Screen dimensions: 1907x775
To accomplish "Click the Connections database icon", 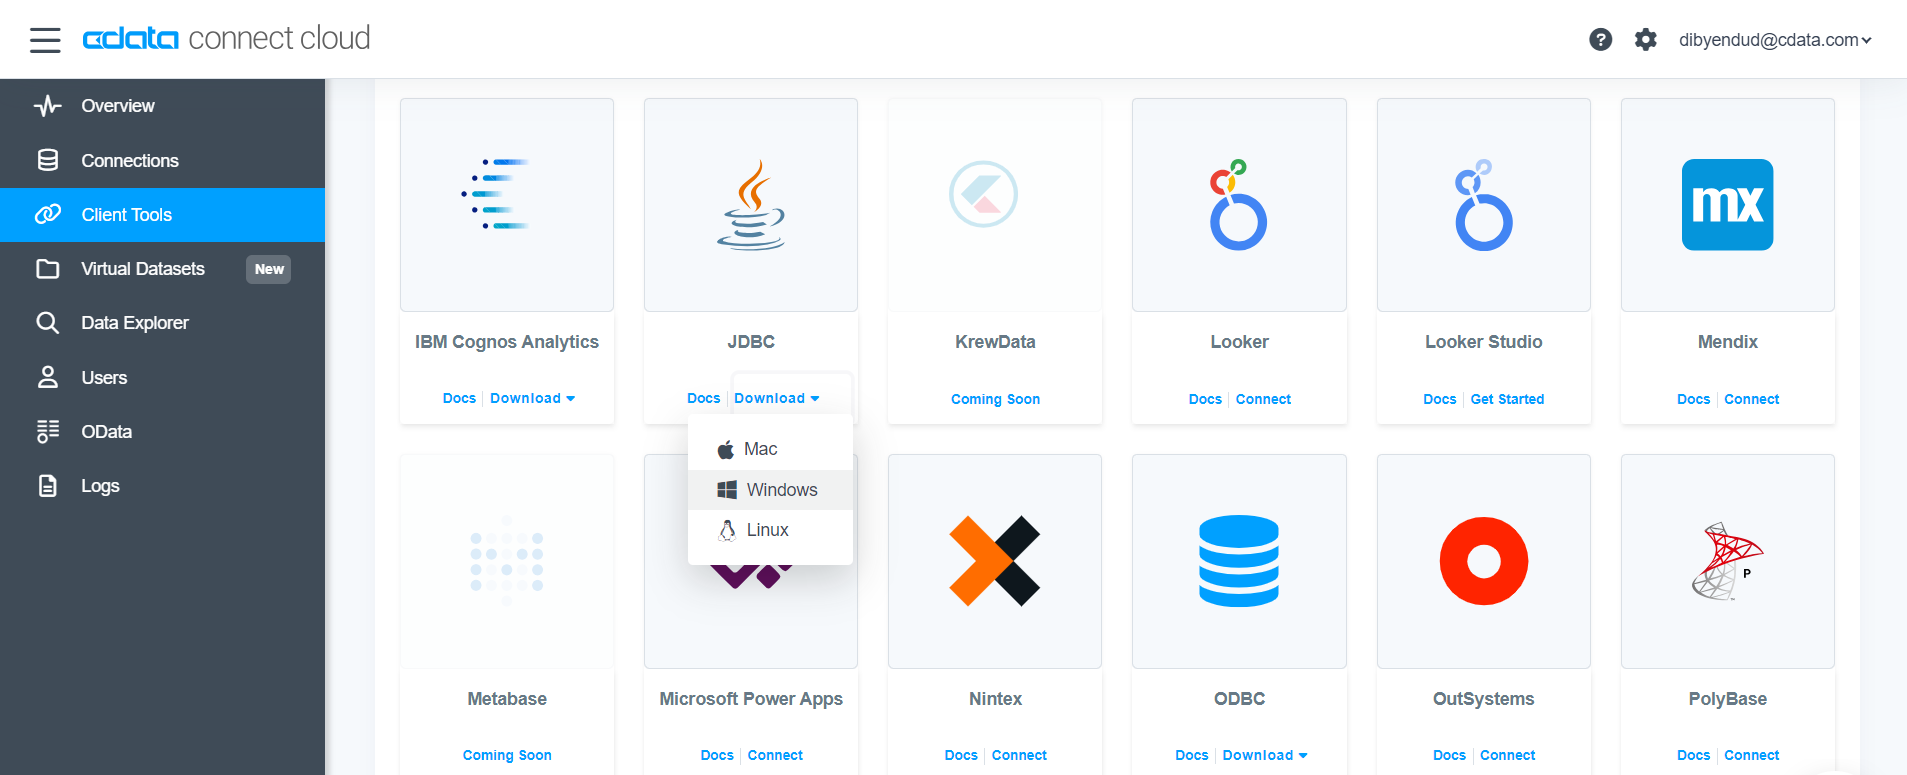I will [48, 160].
